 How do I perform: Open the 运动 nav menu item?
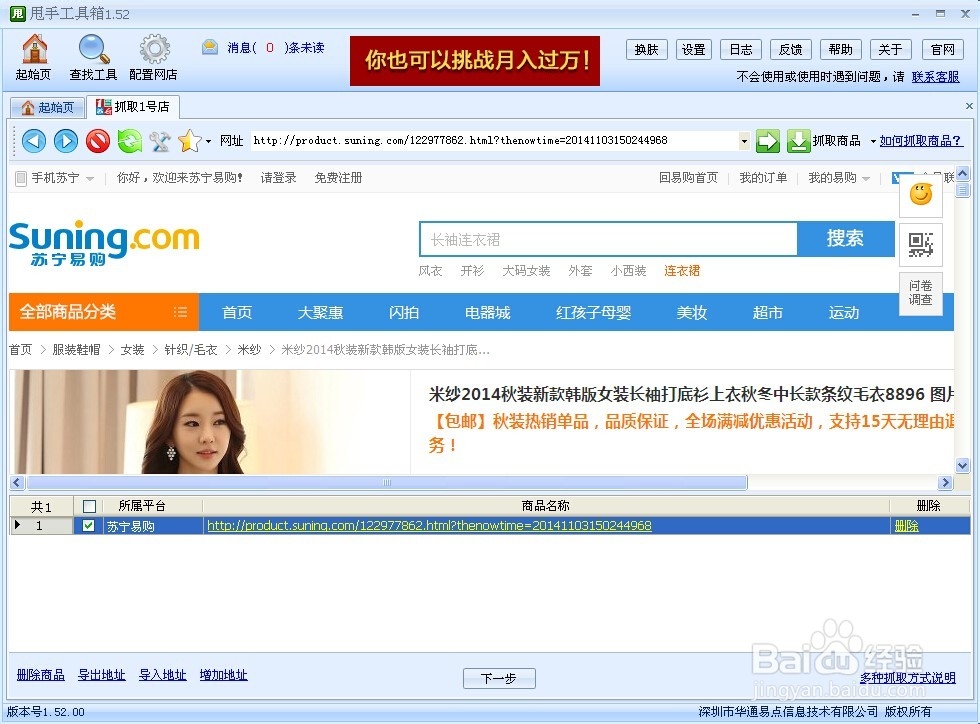(844, 312)
